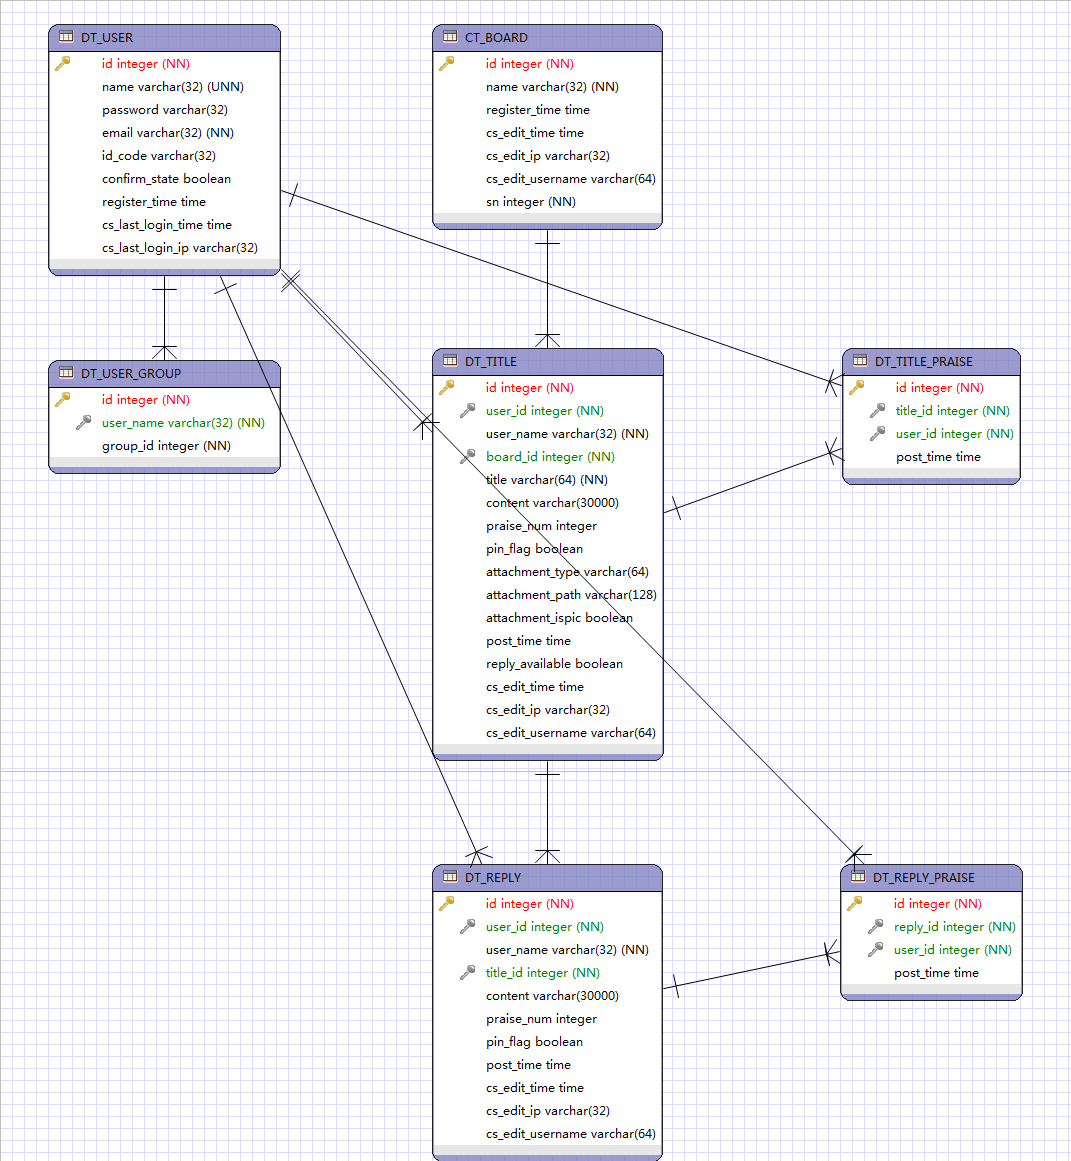Click 'post_time time' in DT_REPLY_PRAISE
The image size is (1071, 1161).
[936, 972]
